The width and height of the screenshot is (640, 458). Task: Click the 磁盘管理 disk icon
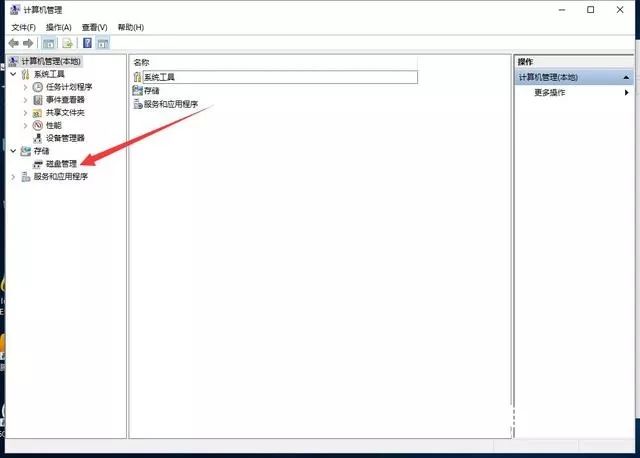pos(38,164)
